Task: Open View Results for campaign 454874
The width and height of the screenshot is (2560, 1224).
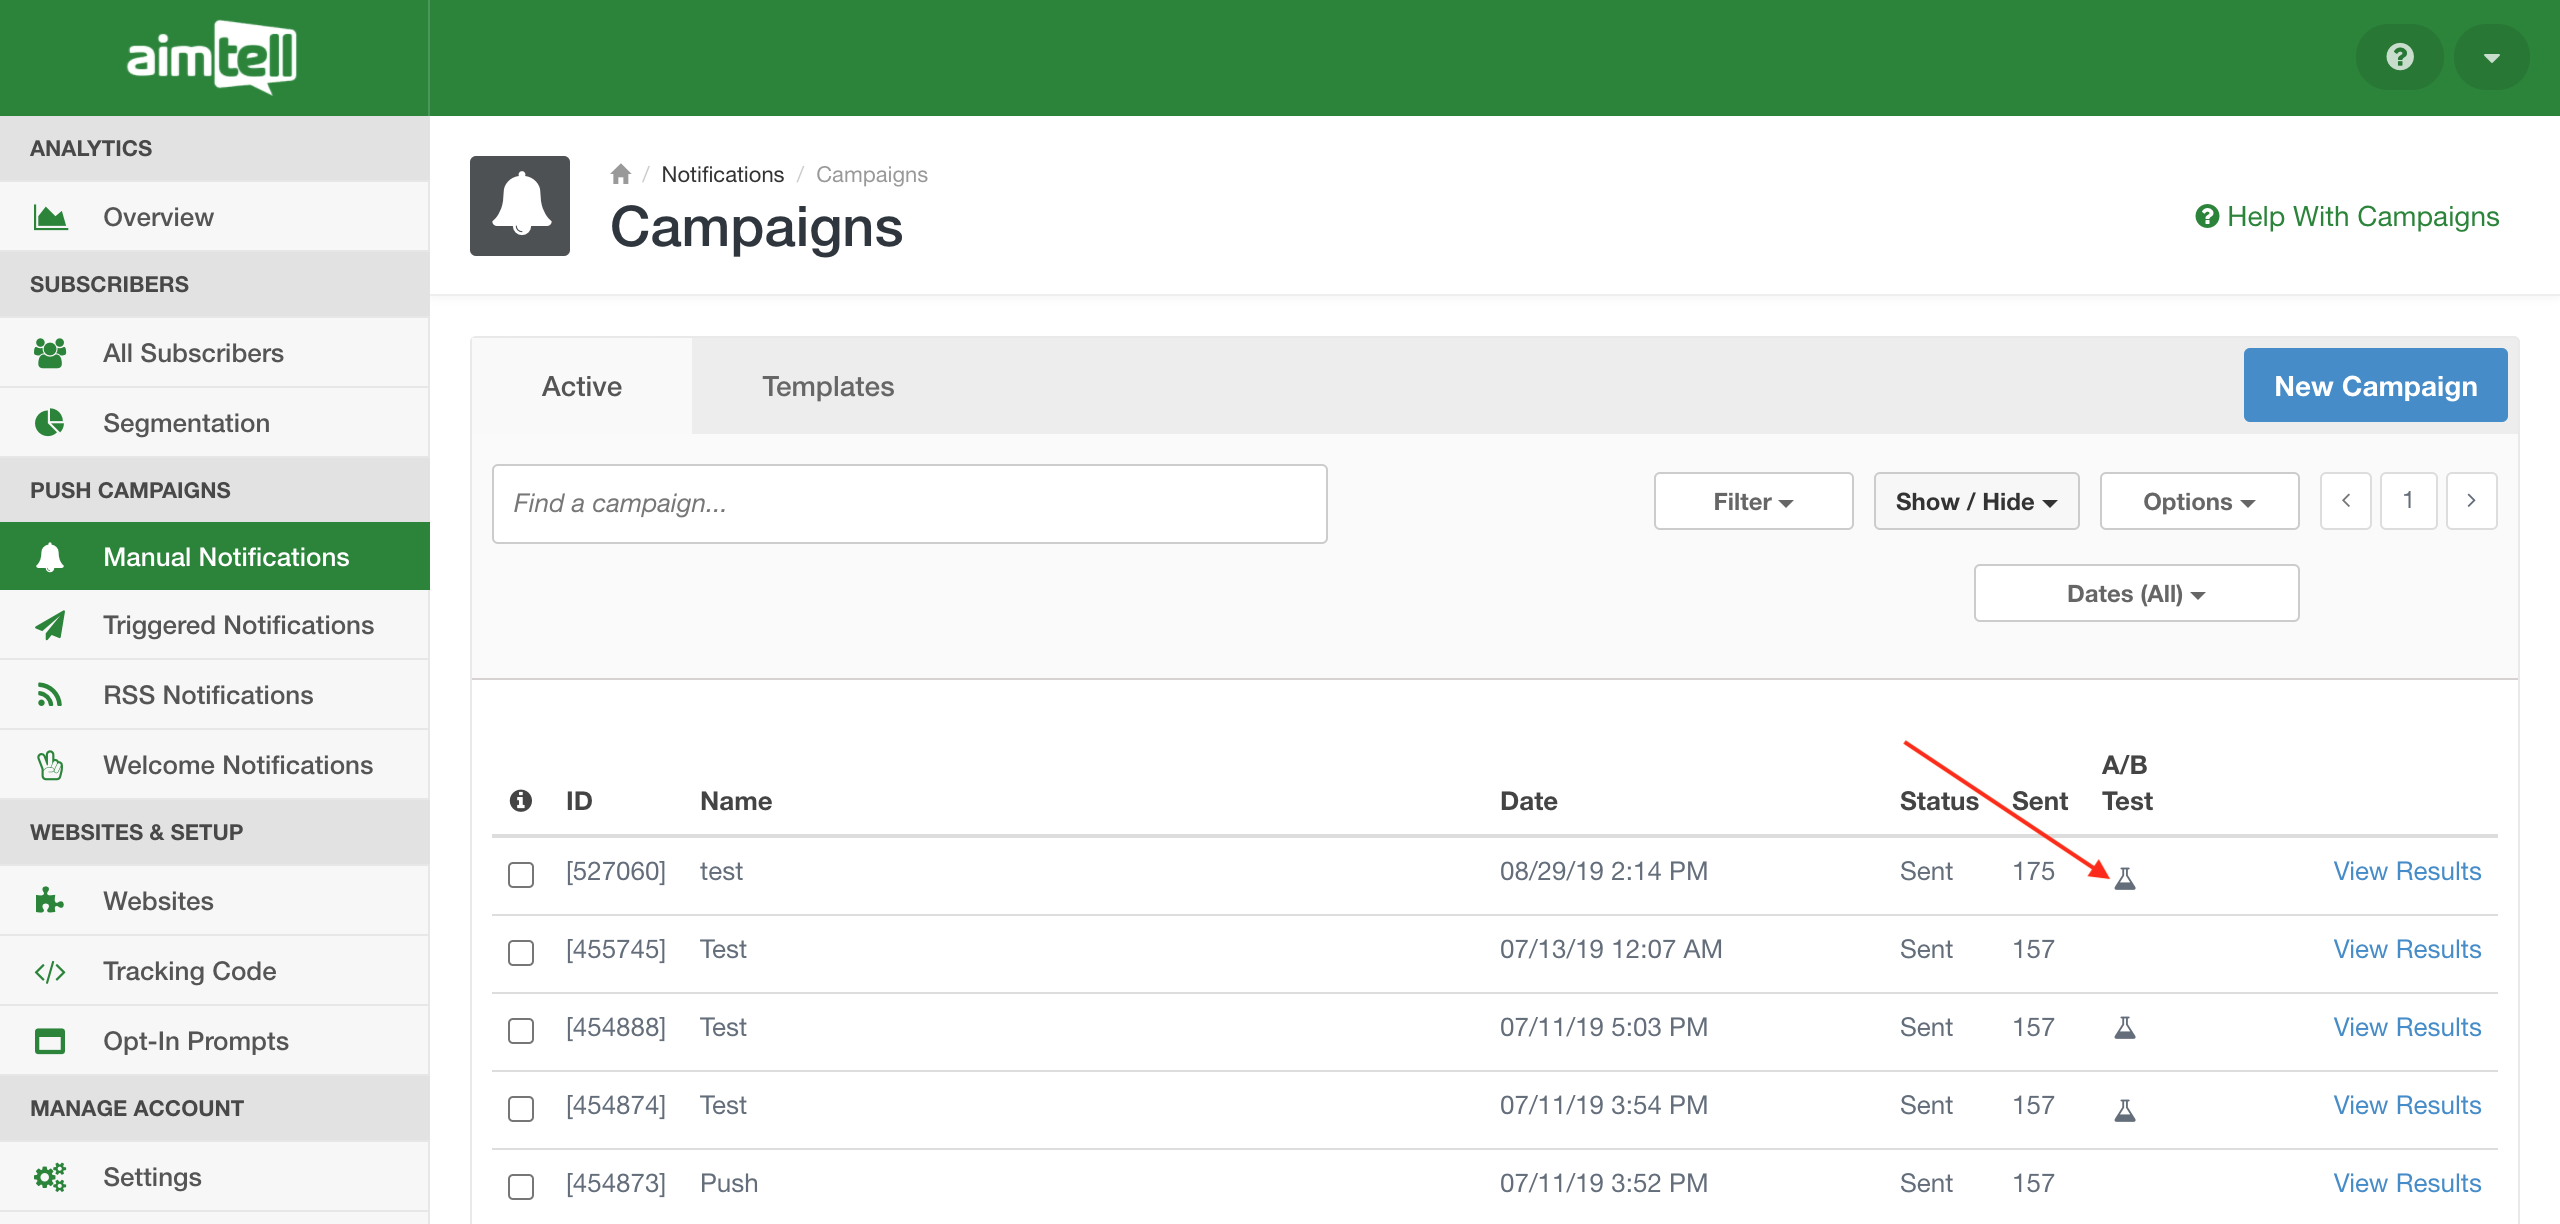Action: click(2406, 1105)
